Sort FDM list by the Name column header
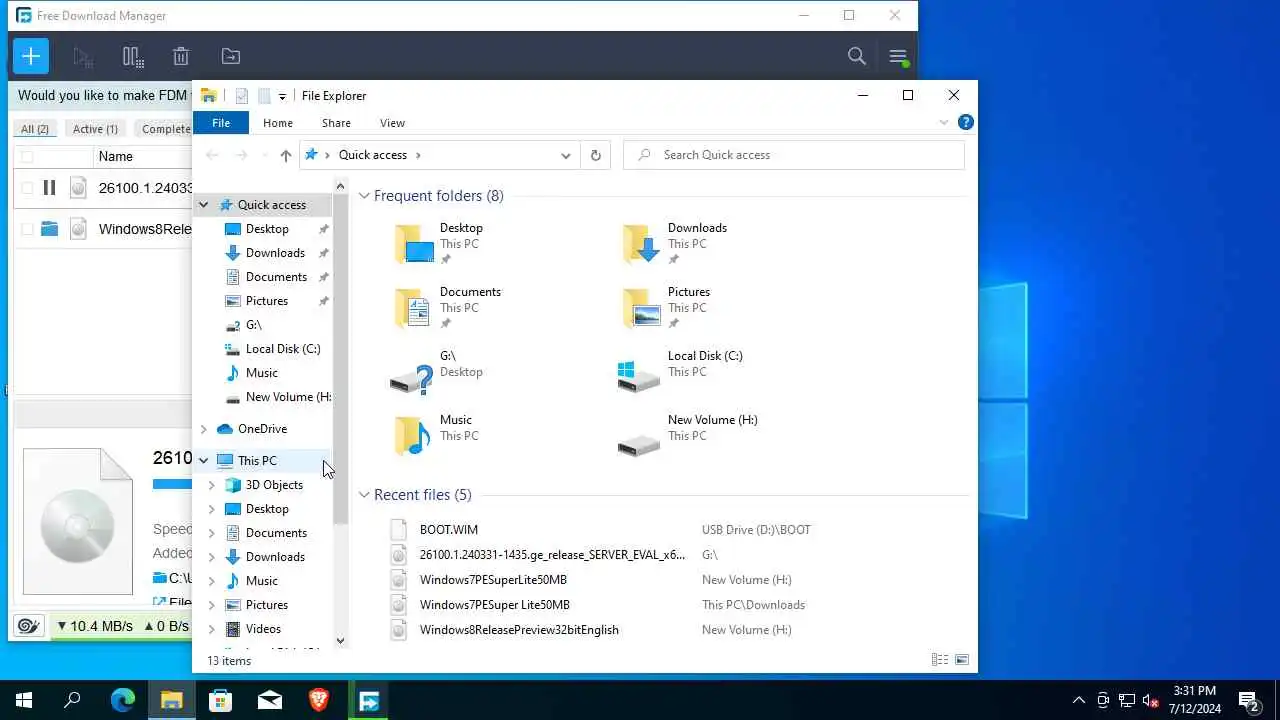The height and width of the screenshot is (720, 1280). pos(115,156)
